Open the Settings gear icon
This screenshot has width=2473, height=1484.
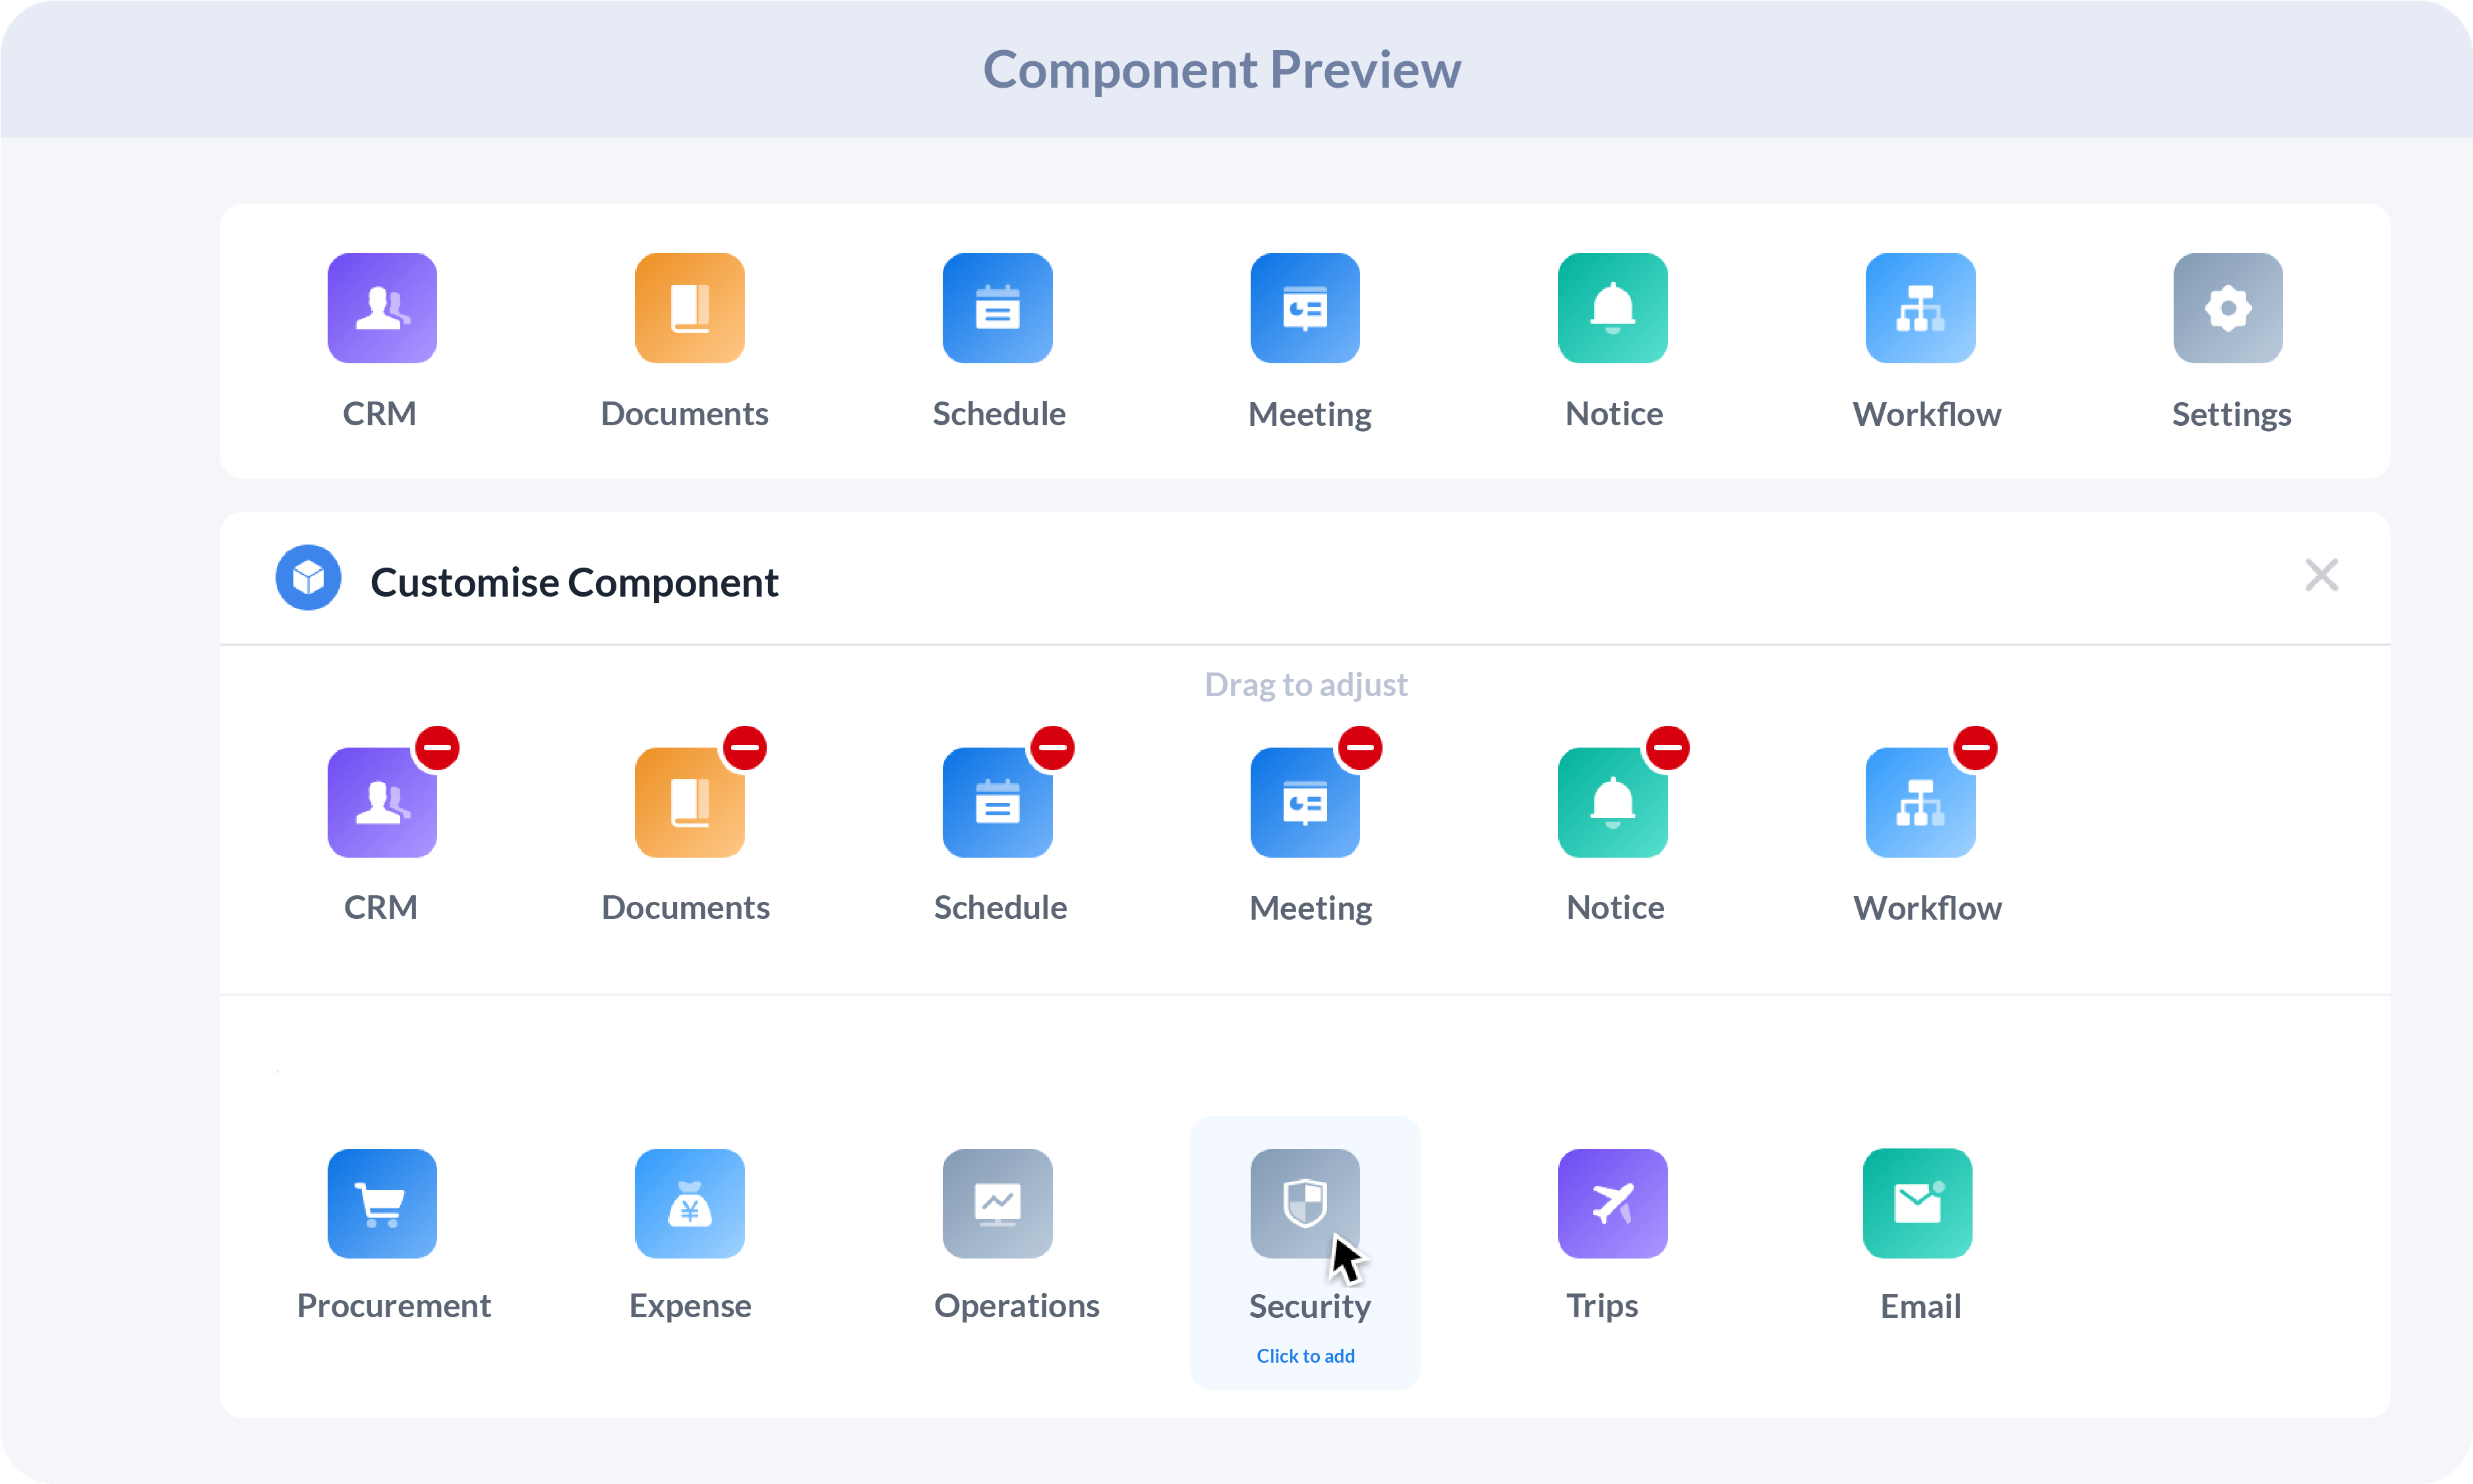coord(2228,308)
